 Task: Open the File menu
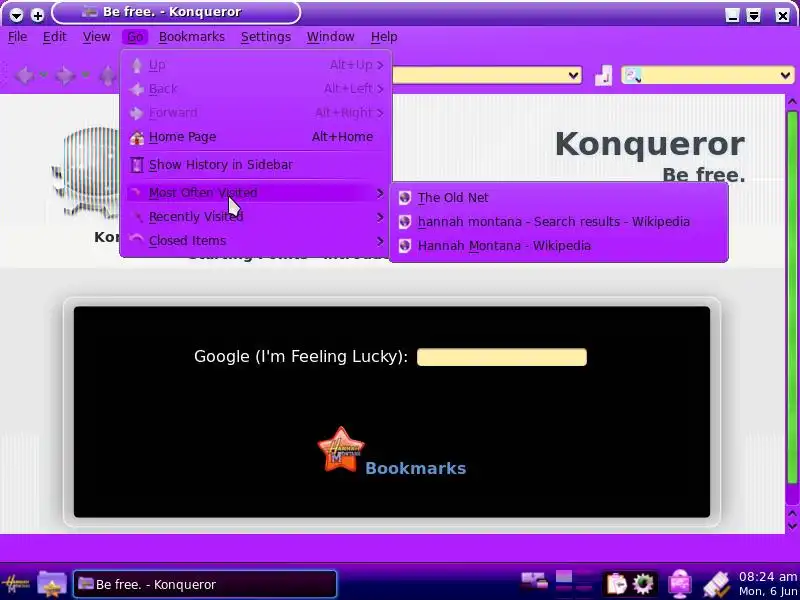(x=17, y=37)
